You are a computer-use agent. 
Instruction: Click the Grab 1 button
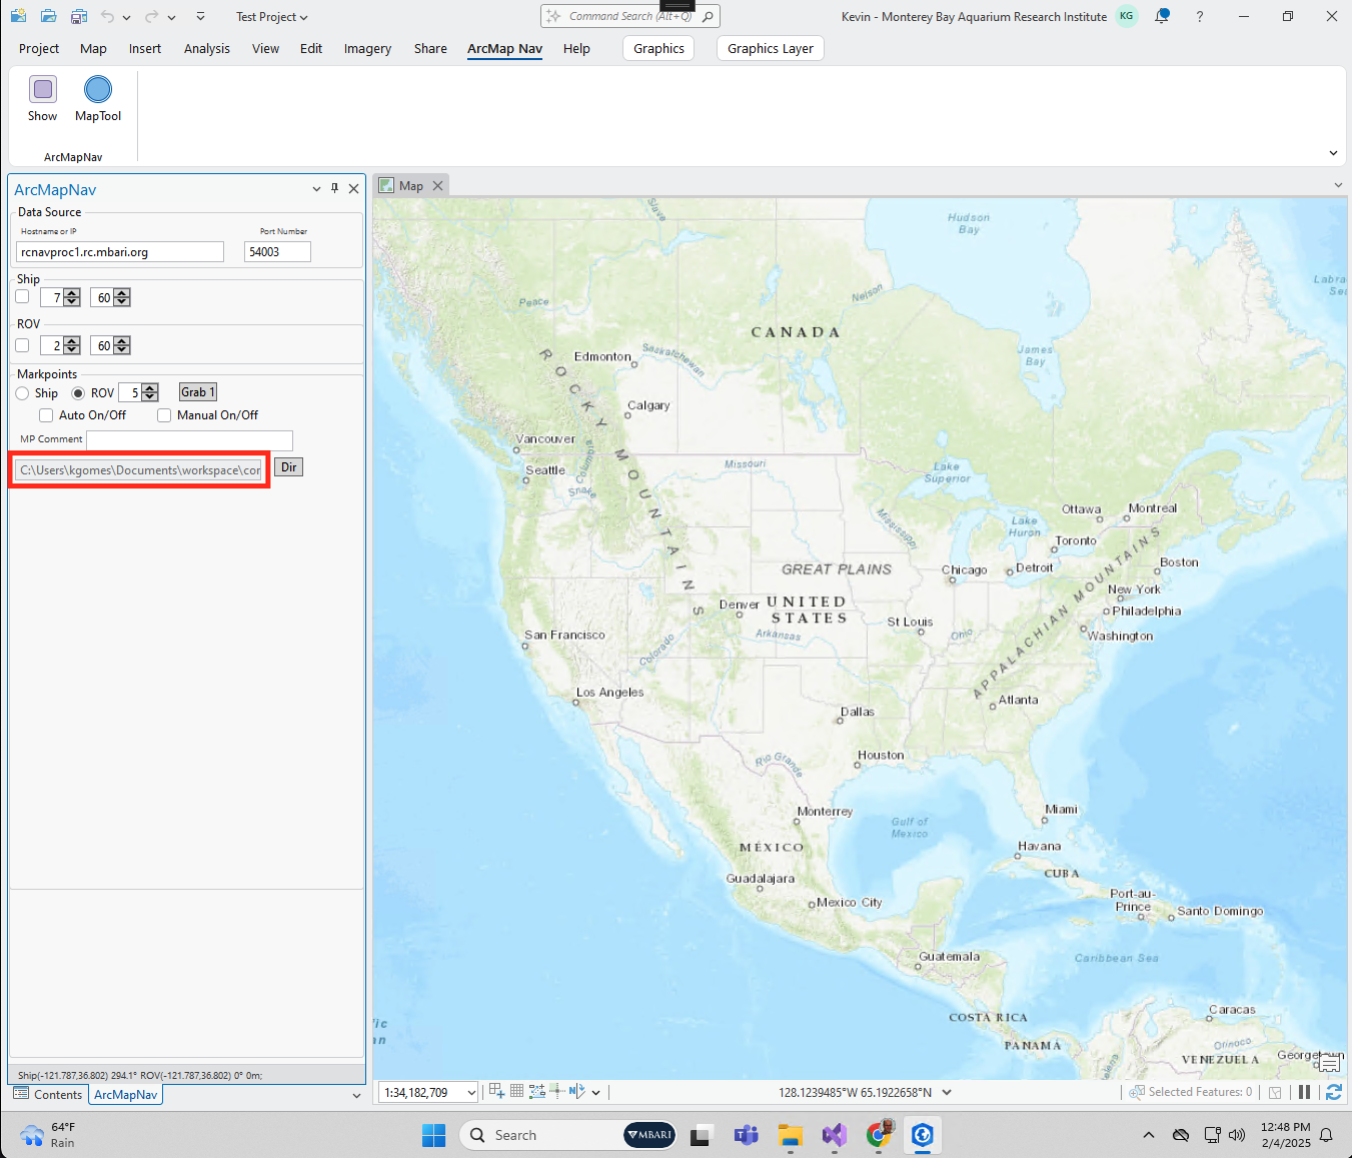click(197, 392)
